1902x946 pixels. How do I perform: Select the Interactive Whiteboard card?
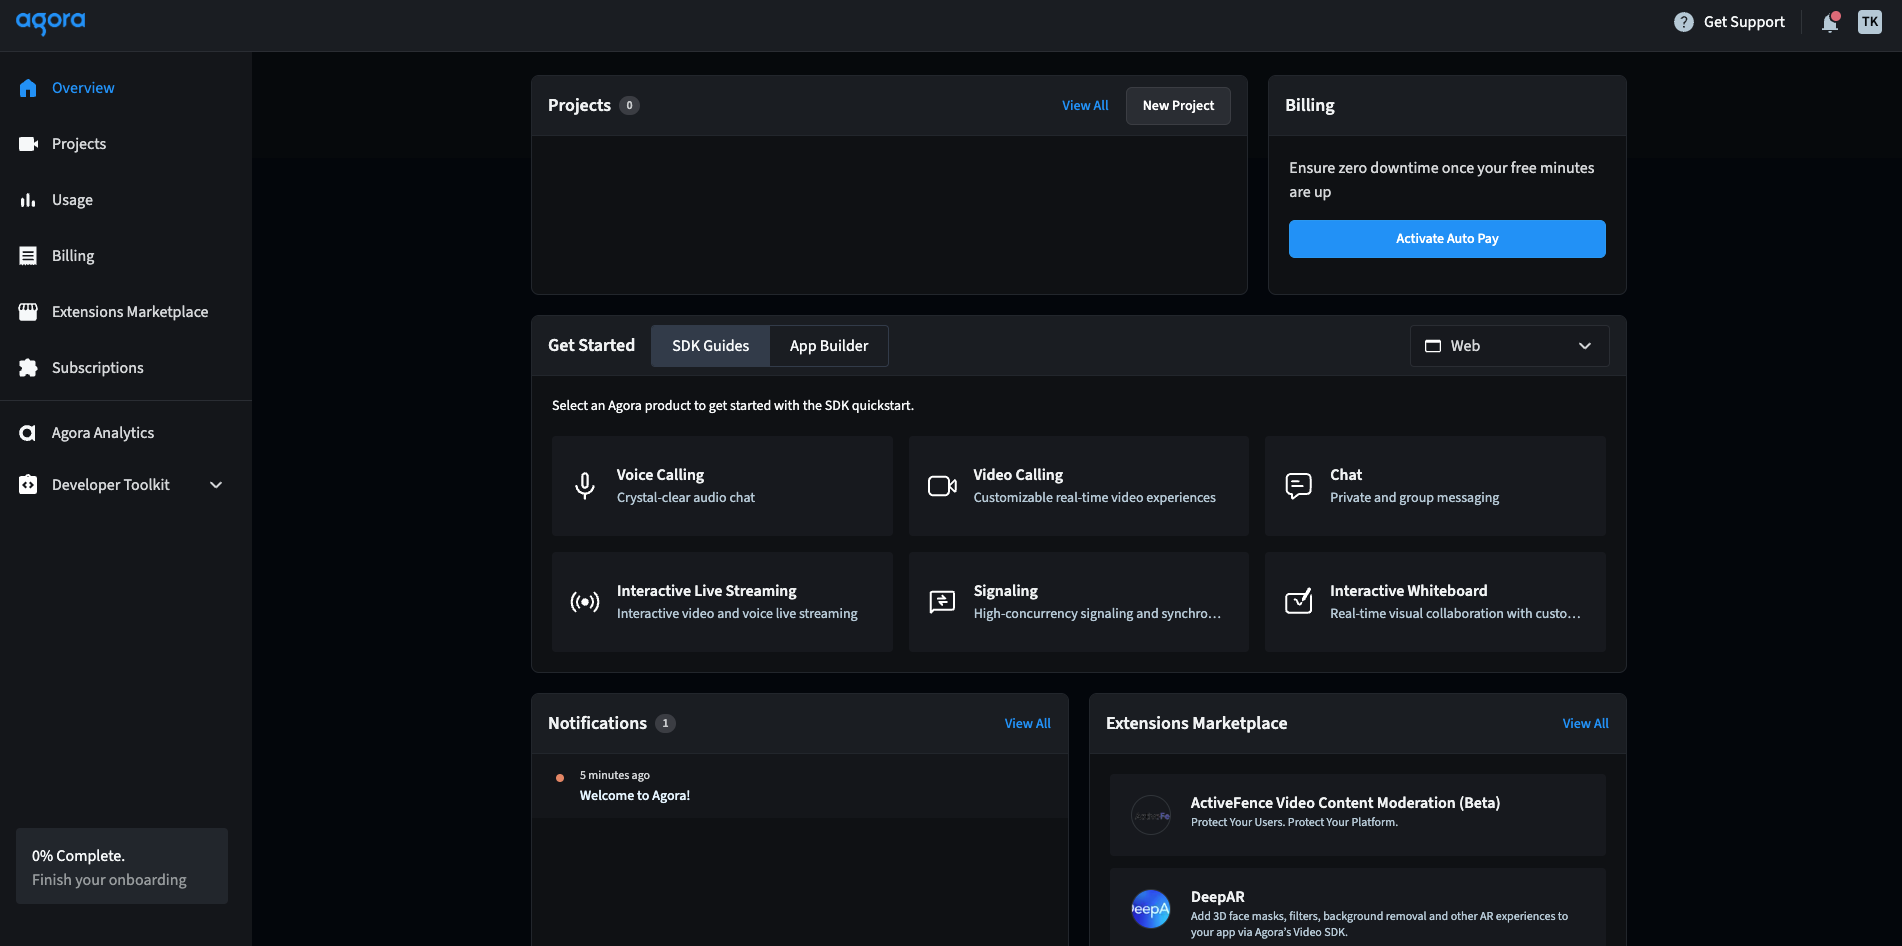point(1435,602)
